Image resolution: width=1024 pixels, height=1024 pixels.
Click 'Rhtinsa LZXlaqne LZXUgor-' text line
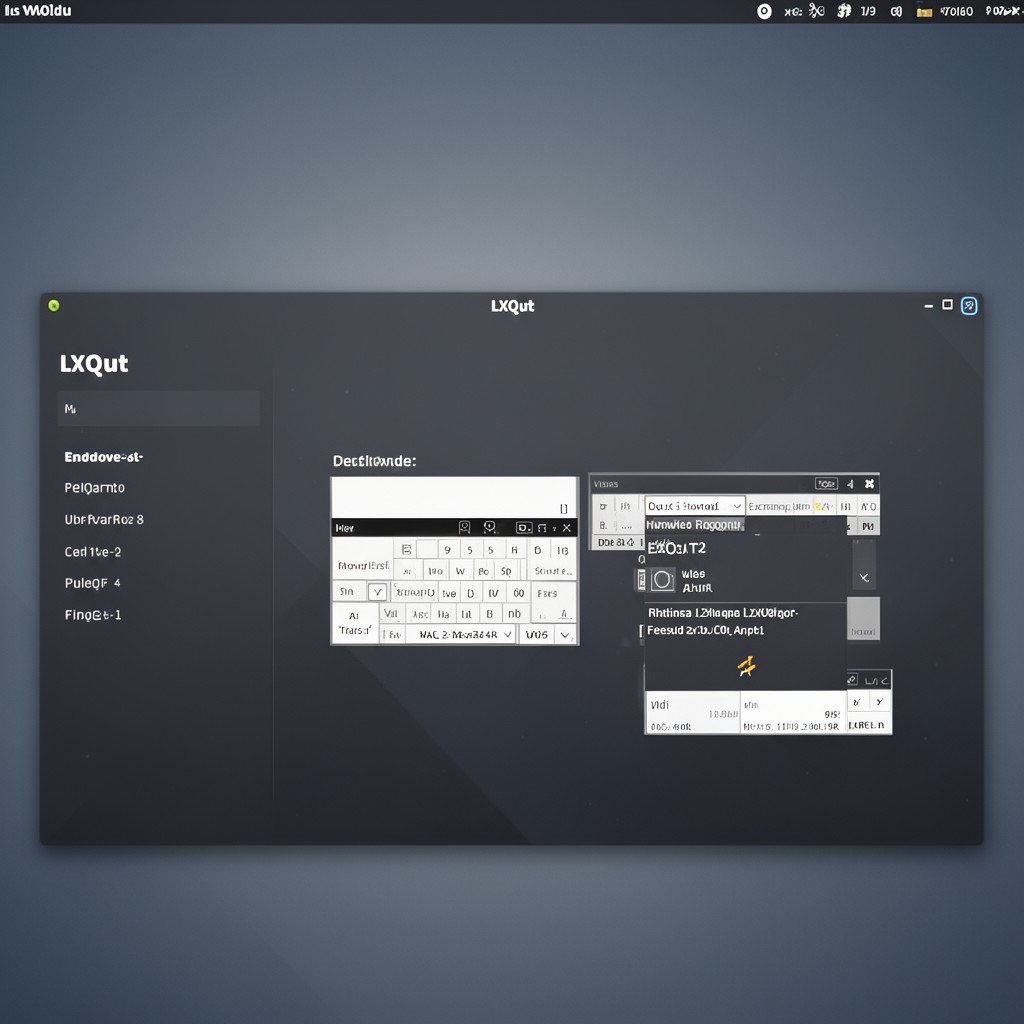click(x=723, y=613)
